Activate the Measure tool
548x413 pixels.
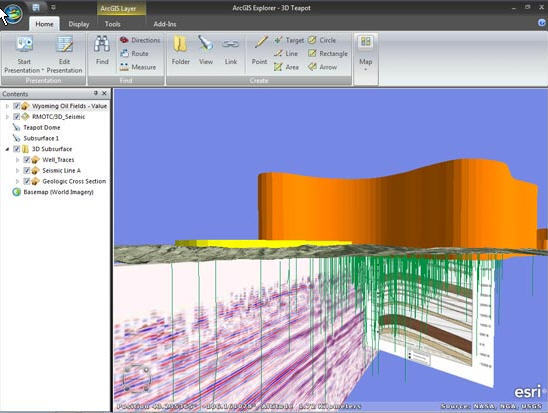pyautogui.click(x=138, y=67)
